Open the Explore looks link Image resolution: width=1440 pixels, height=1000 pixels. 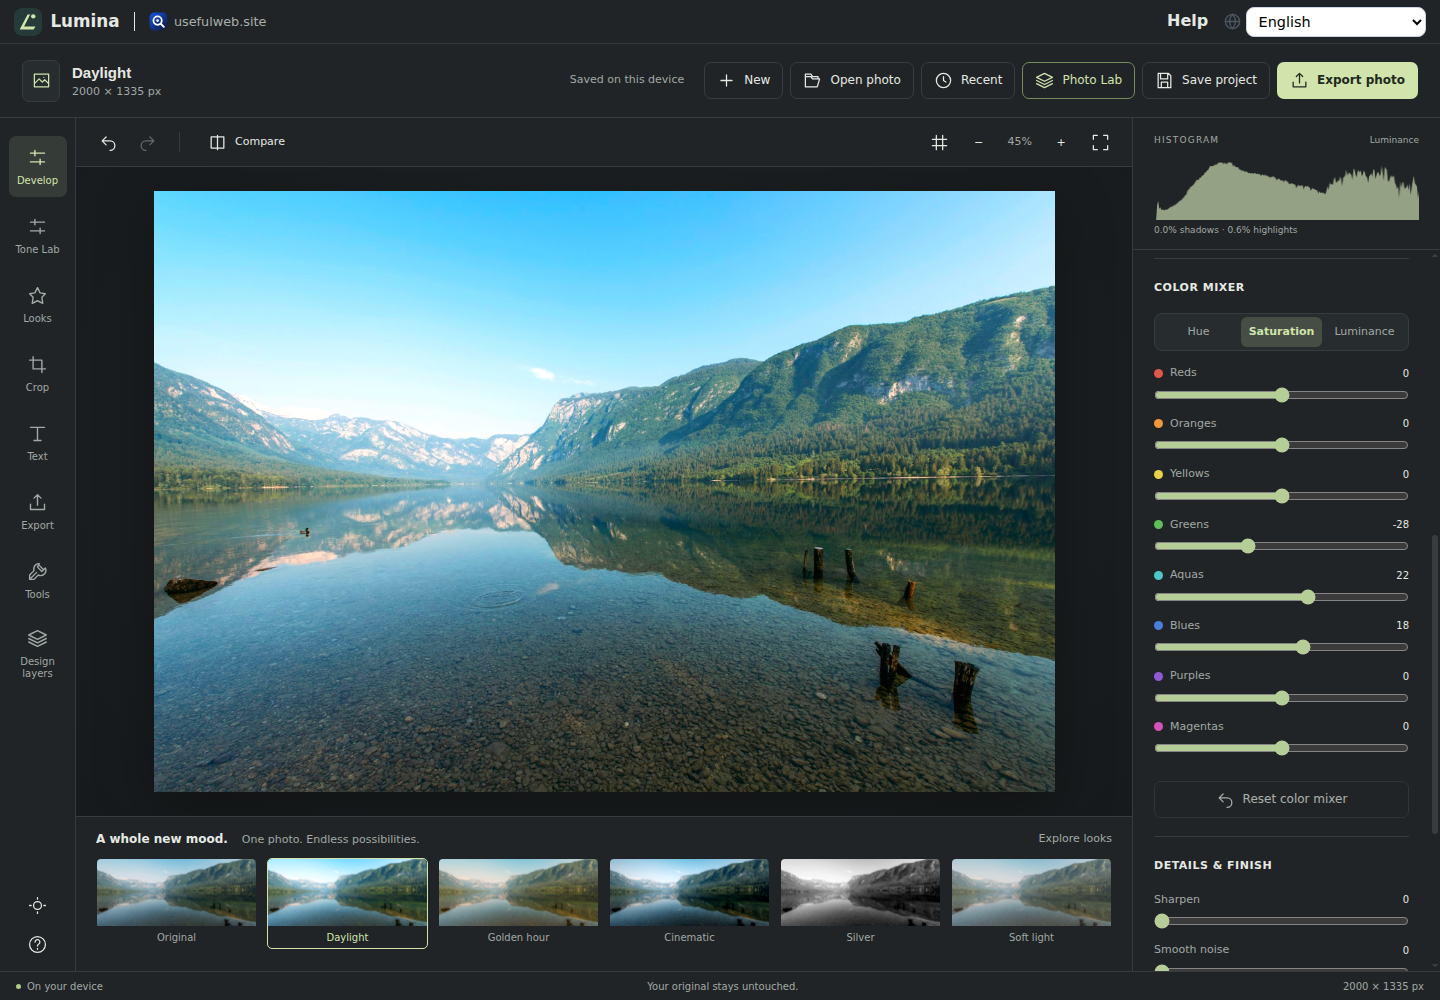(1075, 839)
